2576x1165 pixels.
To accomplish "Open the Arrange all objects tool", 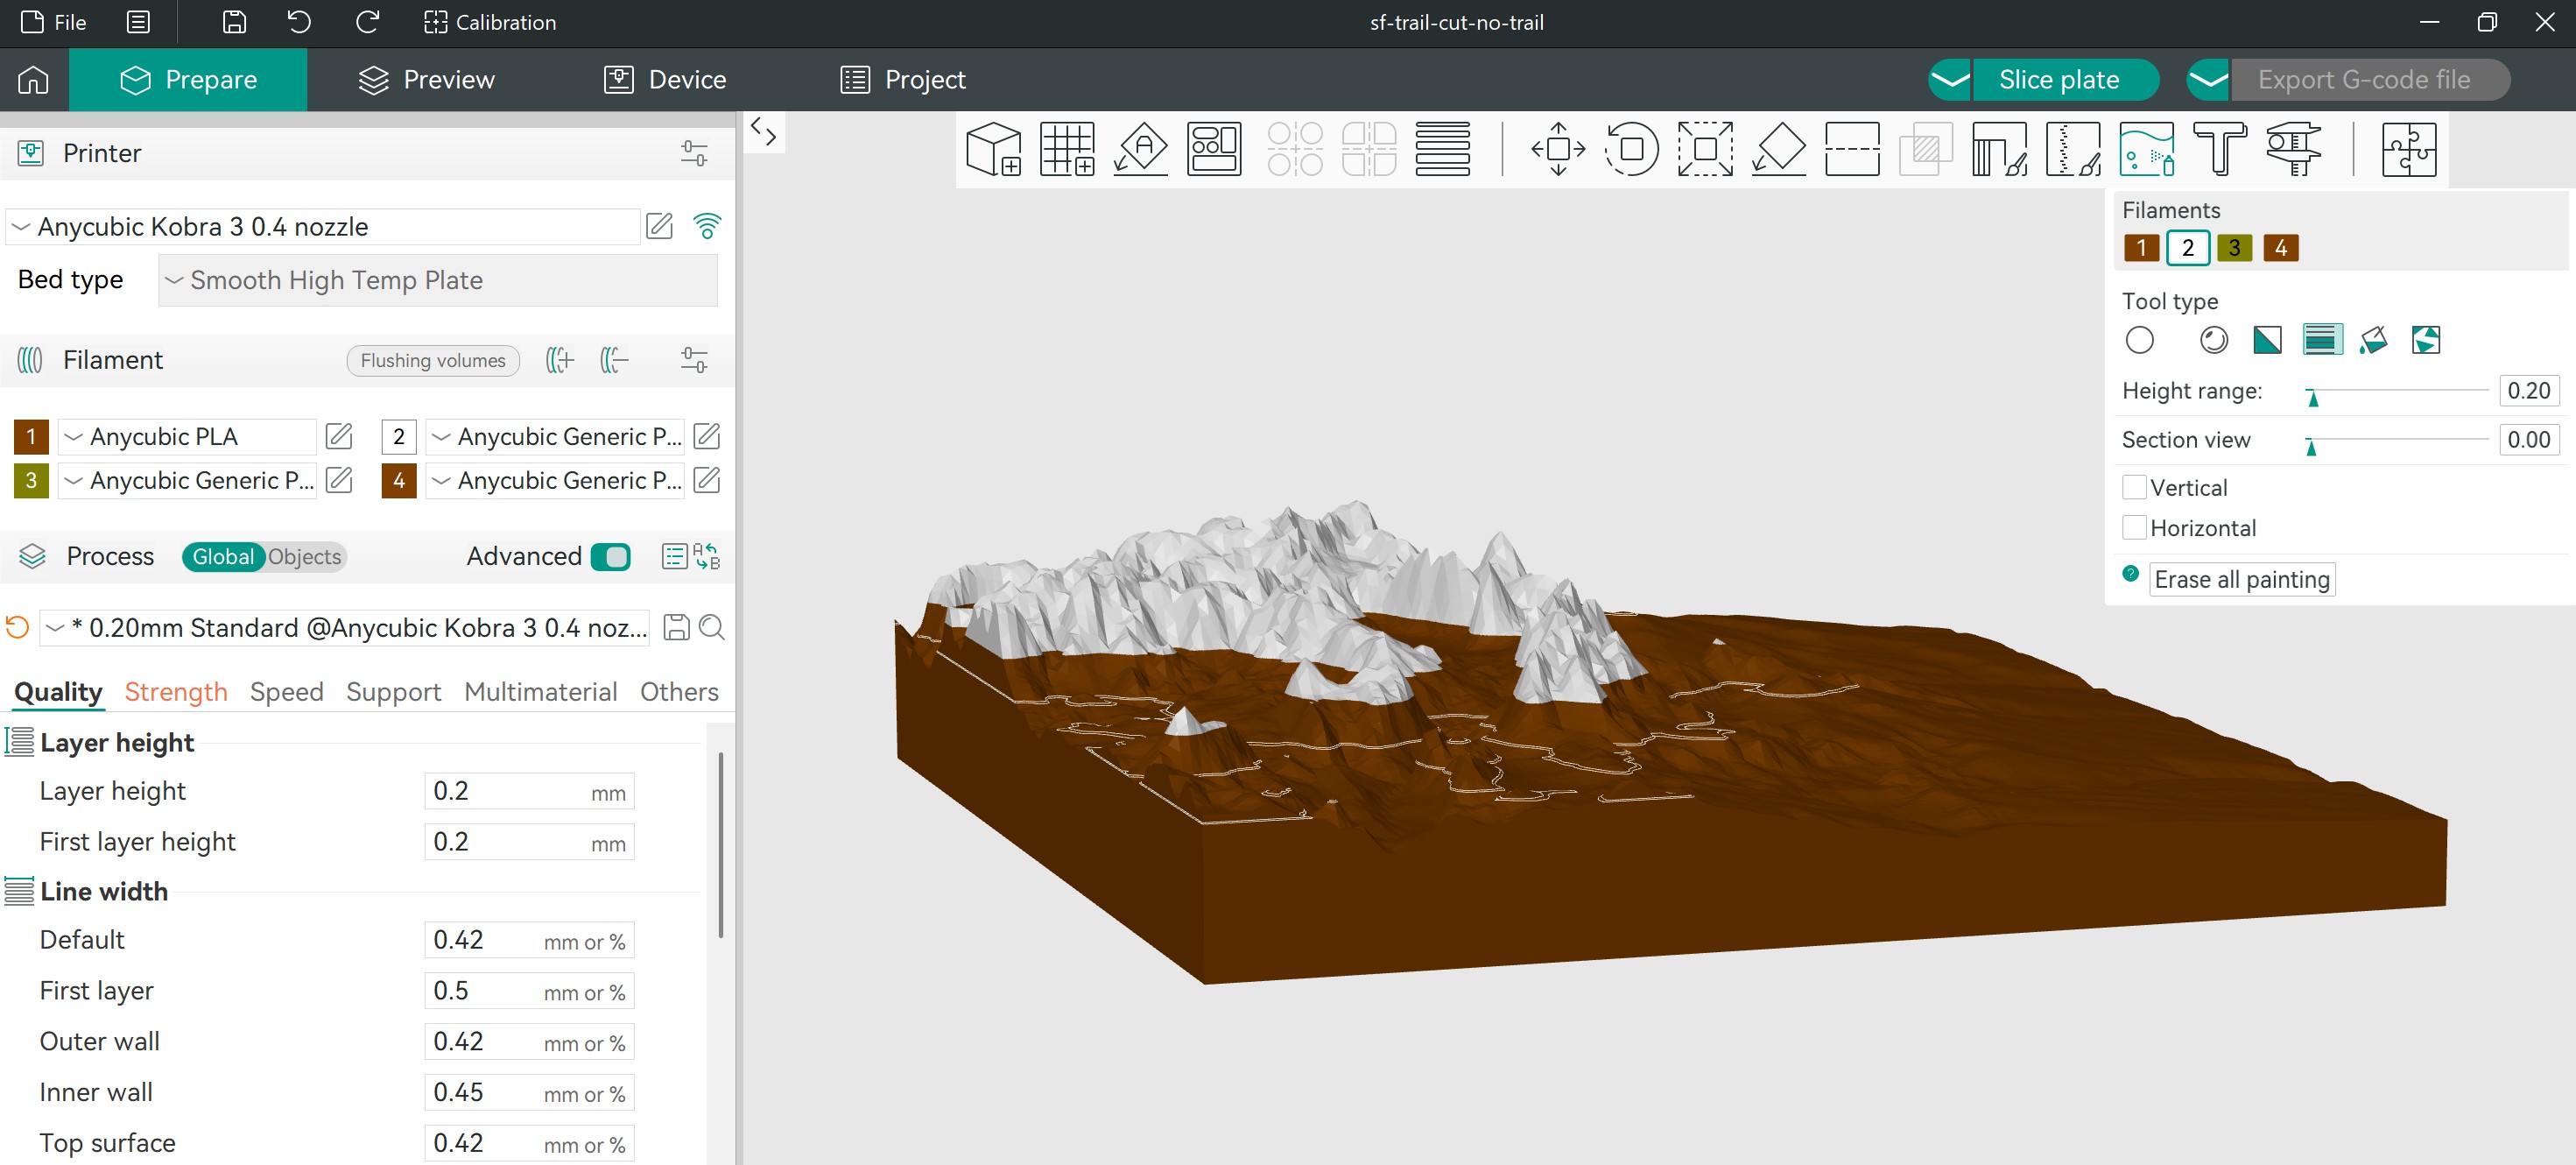I will (x=1214, y=149).
